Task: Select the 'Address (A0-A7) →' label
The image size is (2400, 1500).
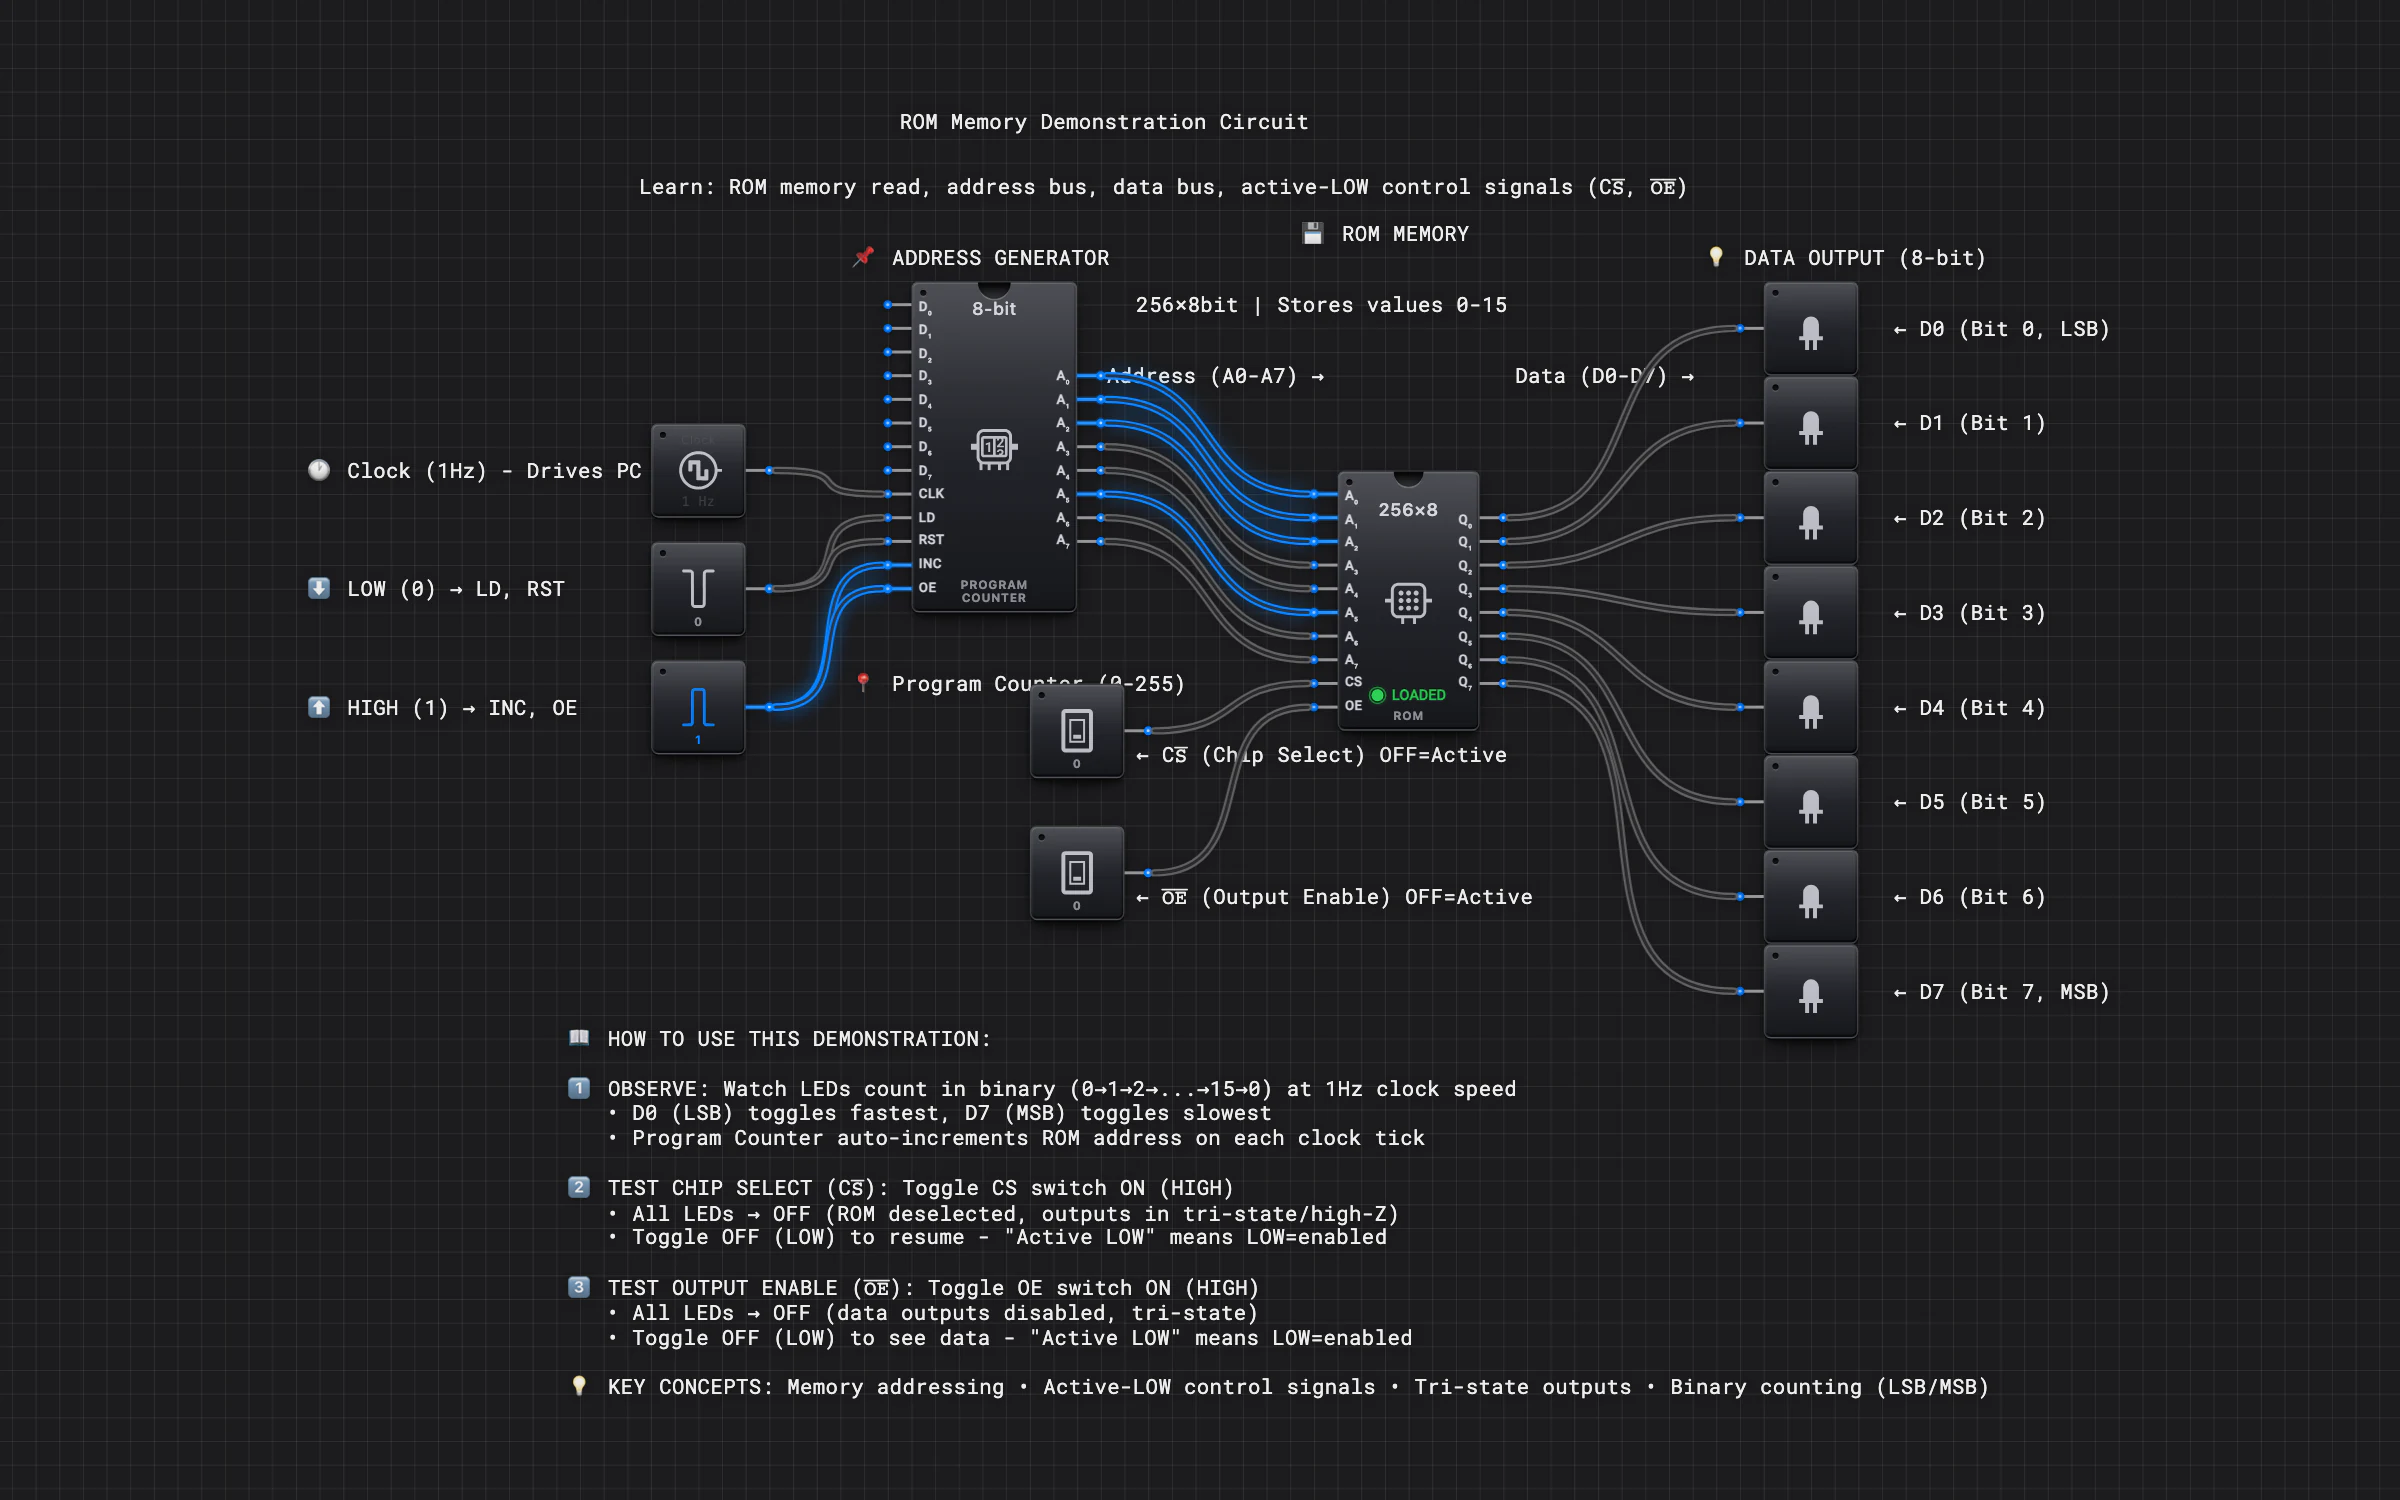Action: [1215, 376]
